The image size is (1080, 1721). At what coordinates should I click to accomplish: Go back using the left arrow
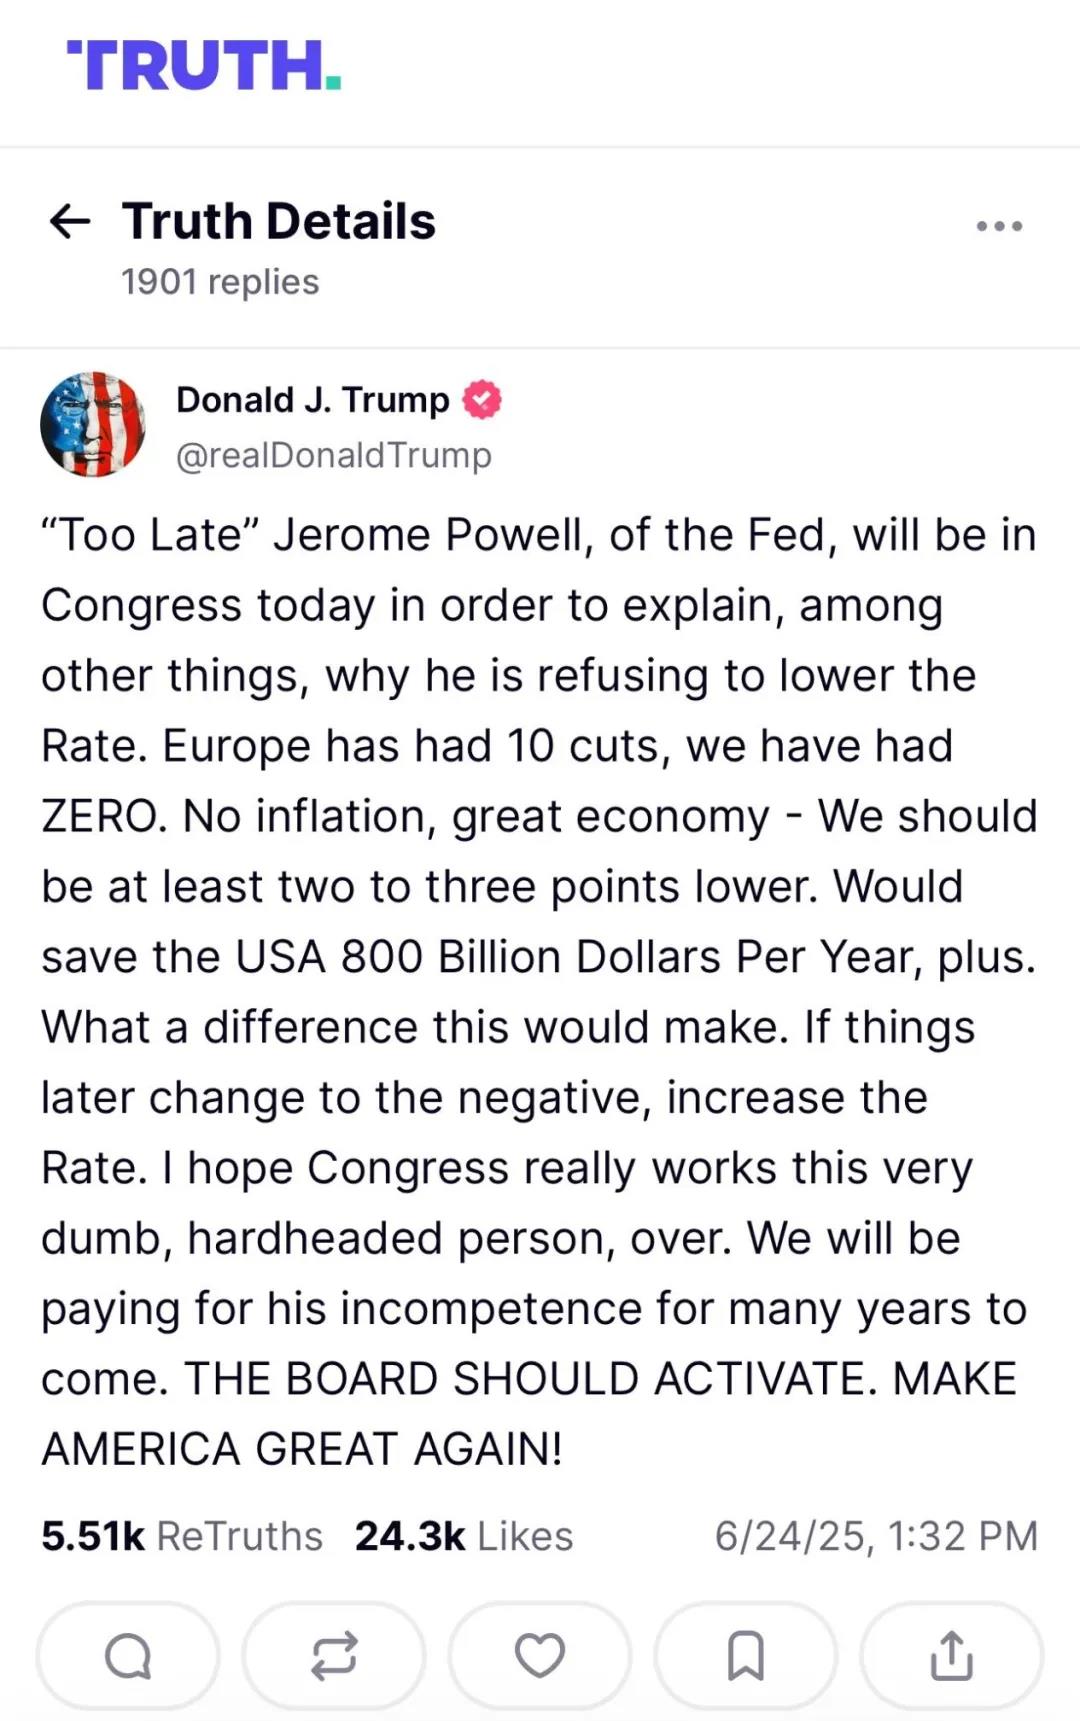point(70,221)
